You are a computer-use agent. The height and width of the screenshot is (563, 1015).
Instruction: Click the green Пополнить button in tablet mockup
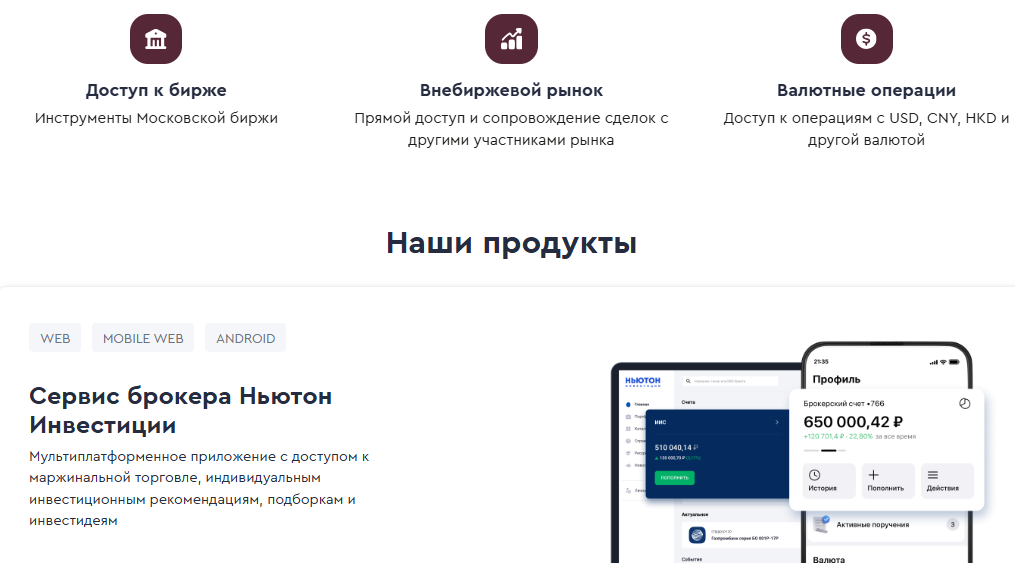pos(675,478)
